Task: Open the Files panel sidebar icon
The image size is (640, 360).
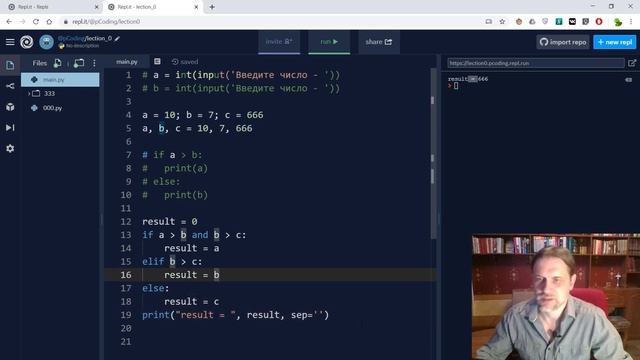Action: click(10, 65)
